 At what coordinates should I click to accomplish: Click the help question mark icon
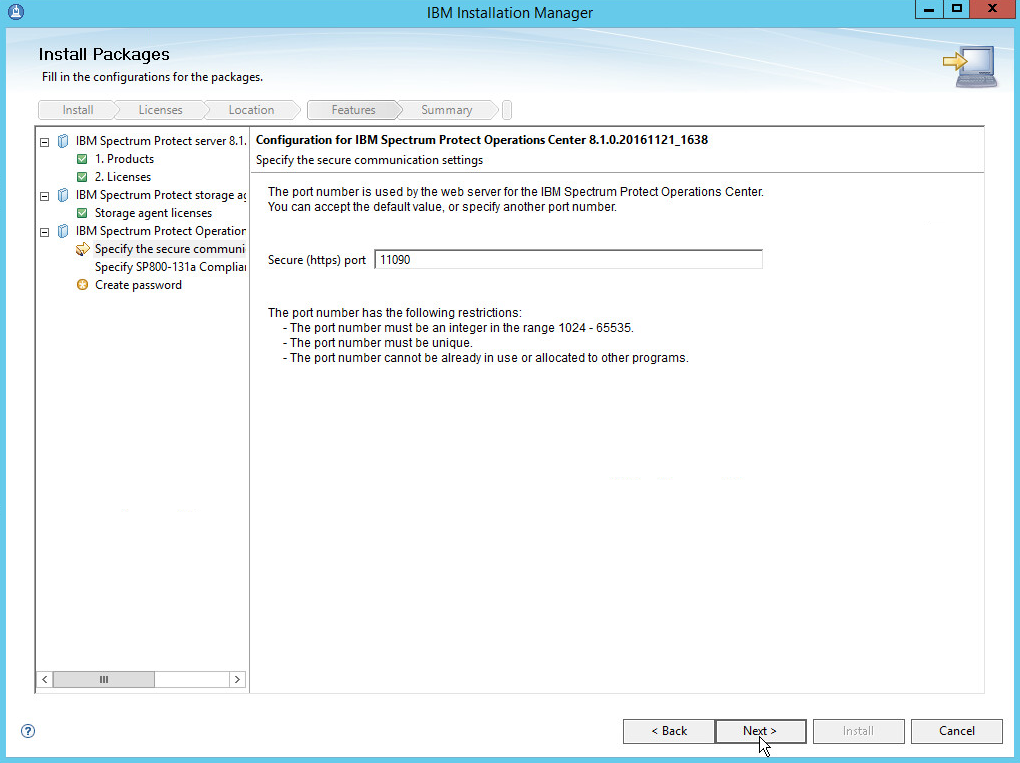pyautogui.click(x=28, y=731)
